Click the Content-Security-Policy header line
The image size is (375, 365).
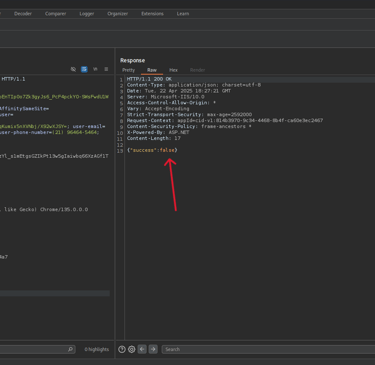pos(189,127)
